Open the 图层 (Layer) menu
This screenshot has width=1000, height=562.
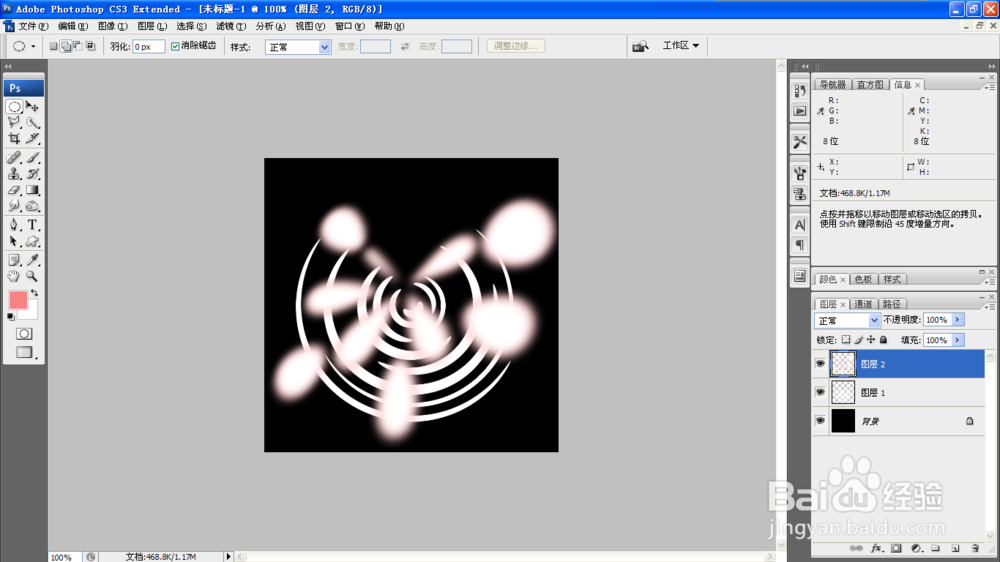pyautogui.click(x=152, y=26)
